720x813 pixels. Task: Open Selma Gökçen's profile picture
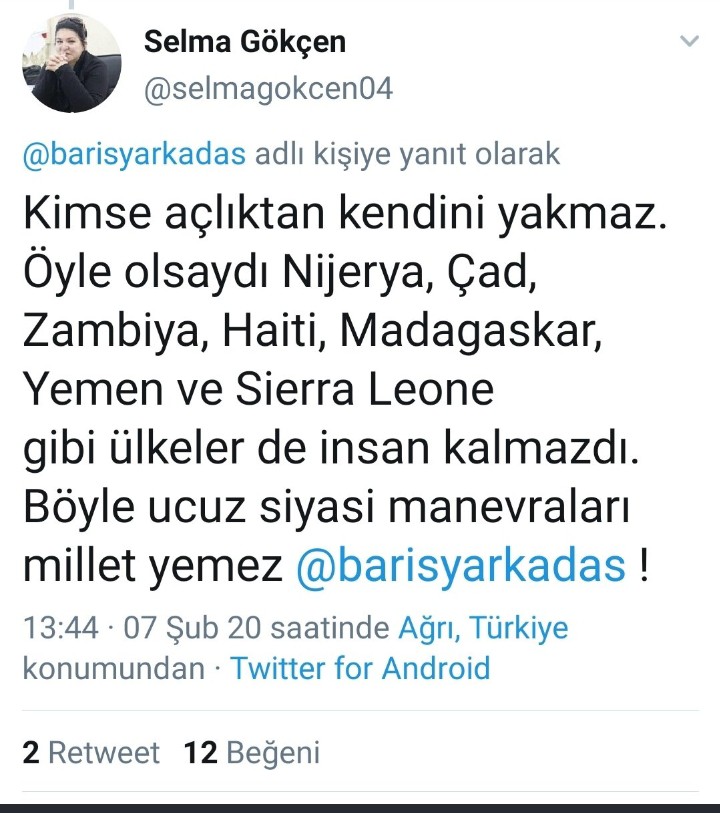(71, 64)
